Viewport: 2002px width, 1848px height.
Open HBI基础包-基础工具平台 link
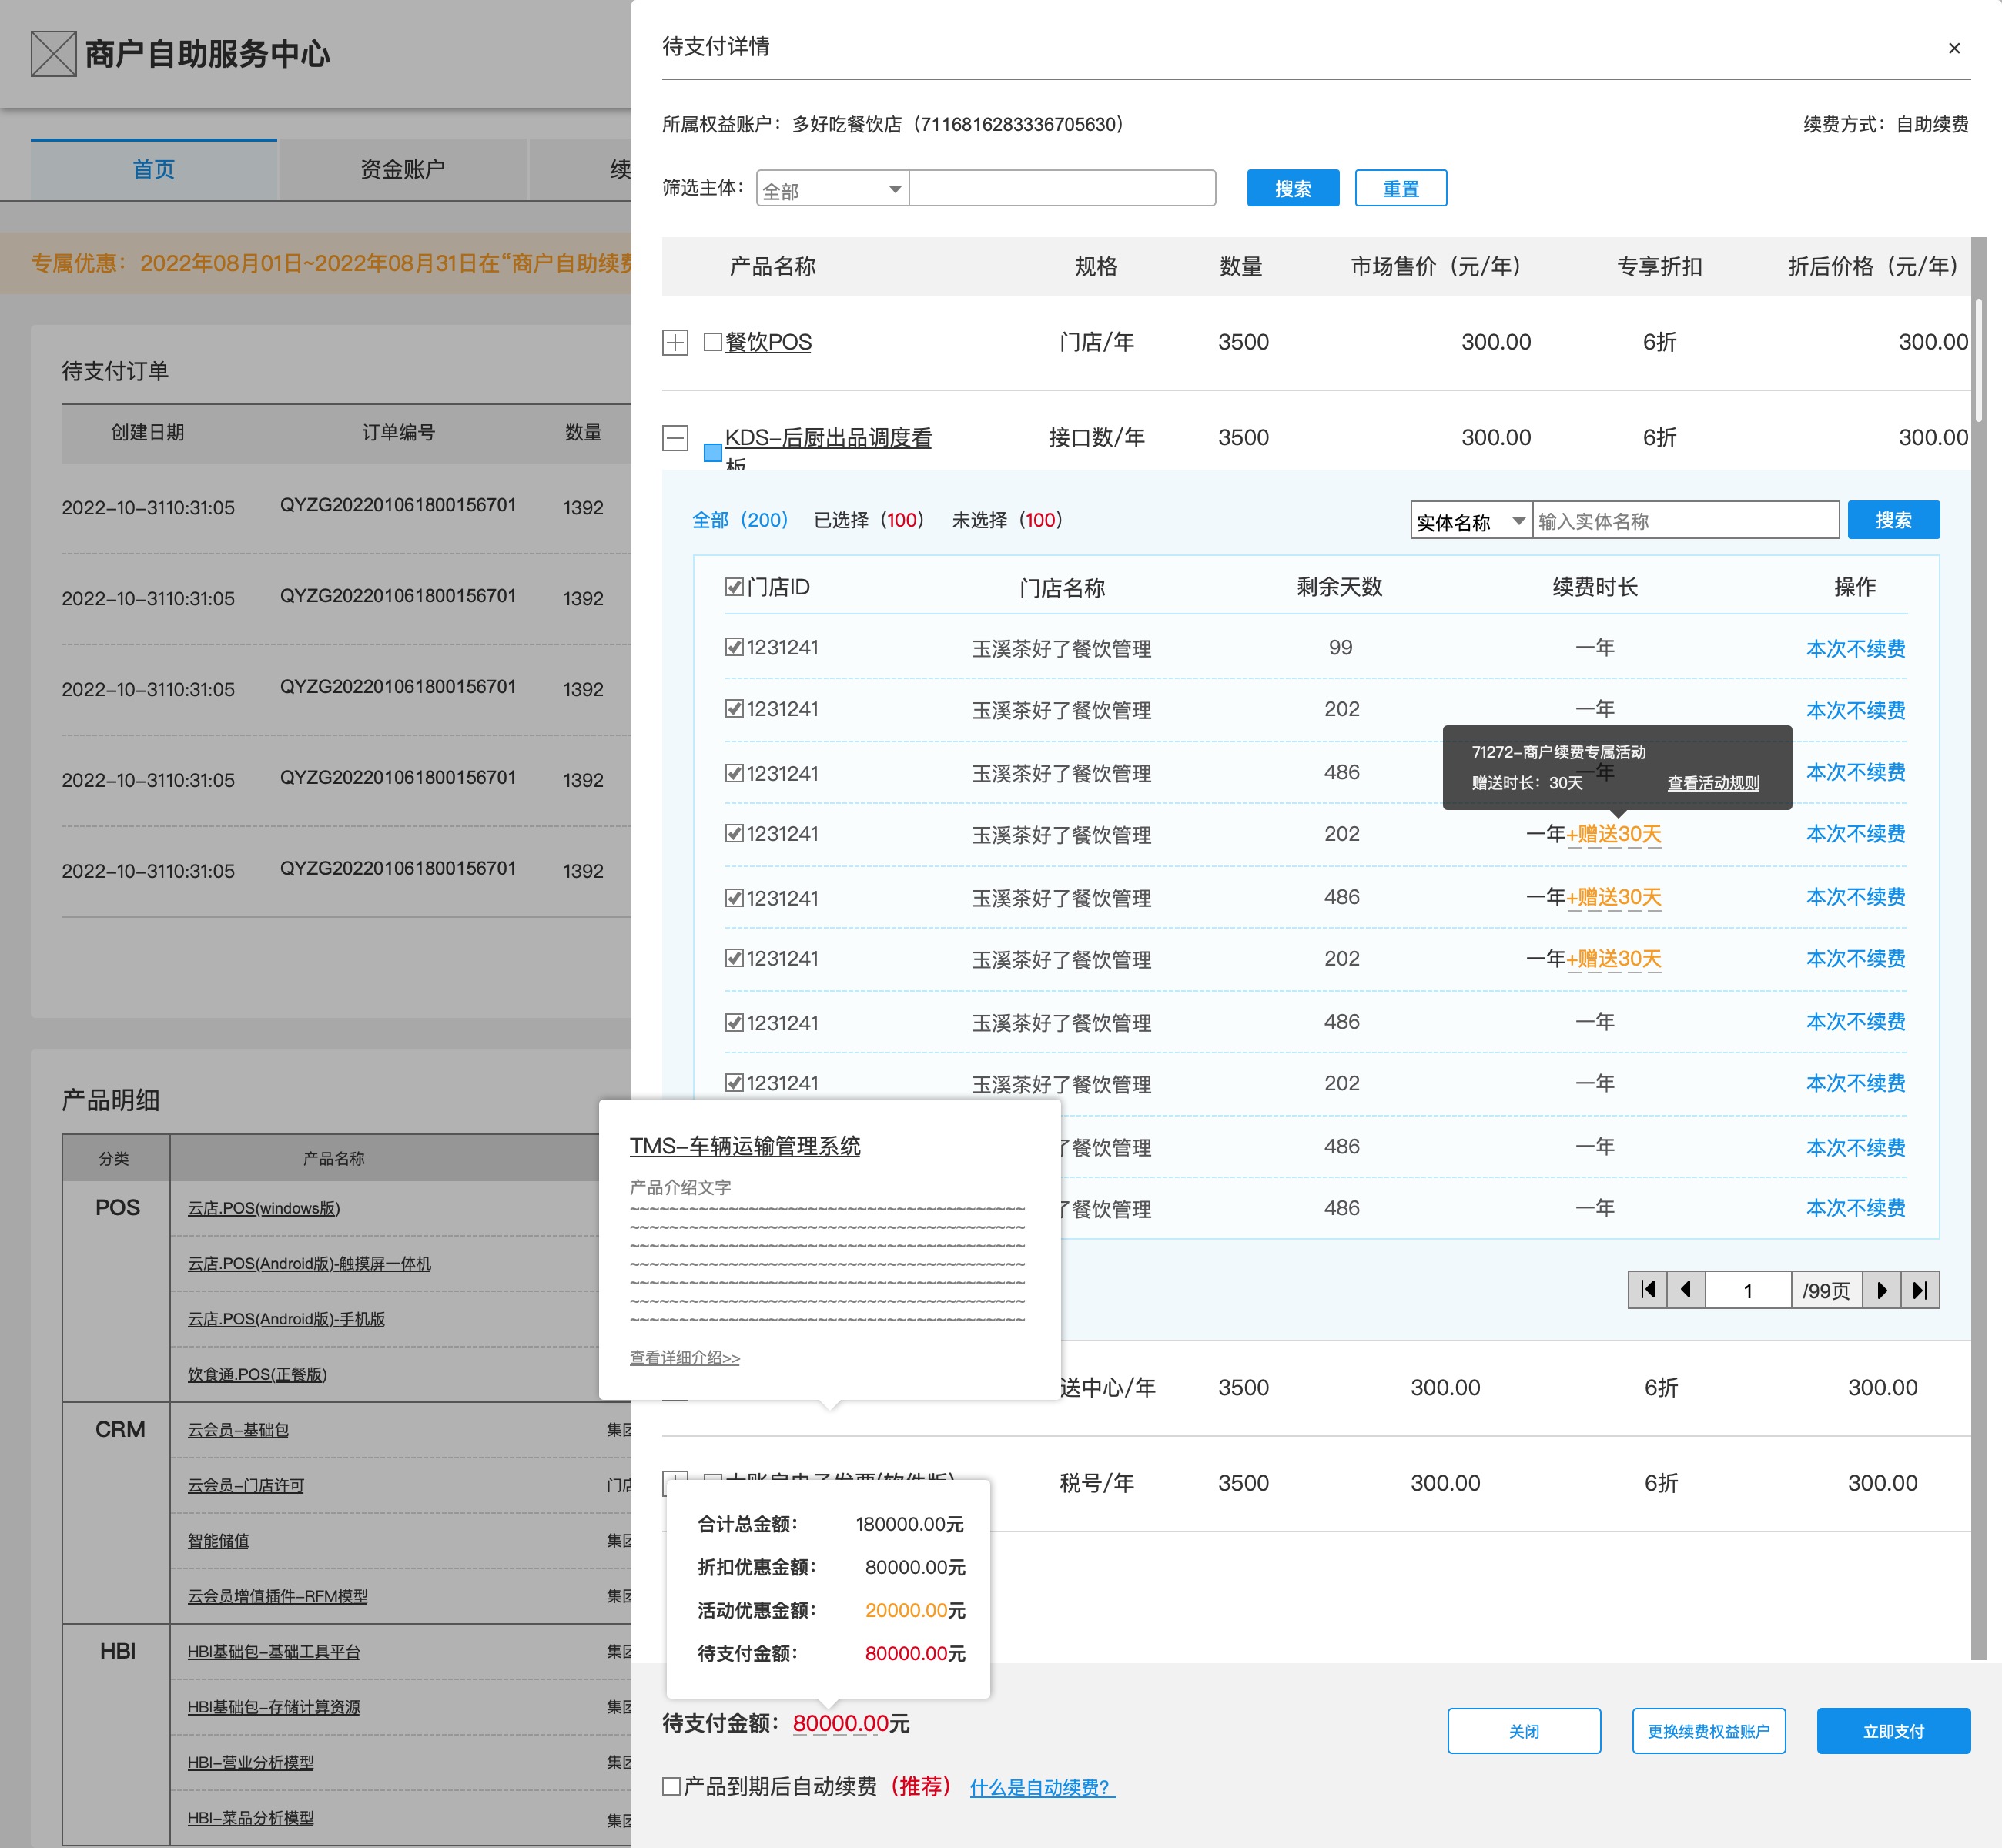[274, 1652]
